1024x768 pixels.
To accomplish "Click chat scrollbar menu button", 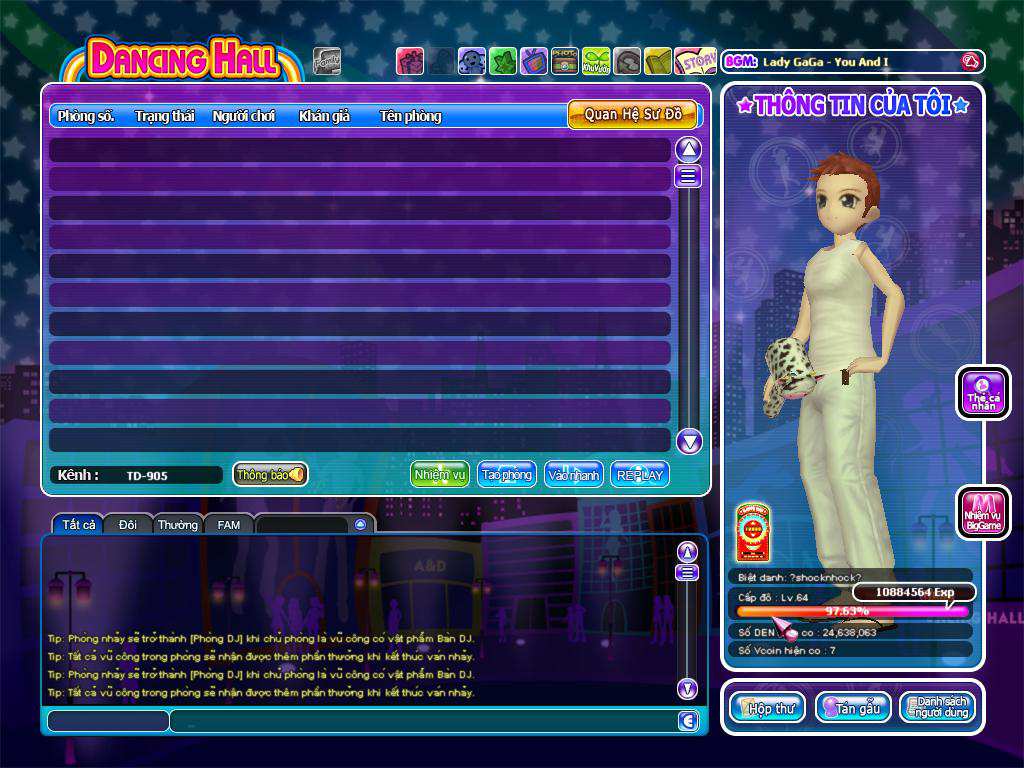I will [x=687, y=573].
